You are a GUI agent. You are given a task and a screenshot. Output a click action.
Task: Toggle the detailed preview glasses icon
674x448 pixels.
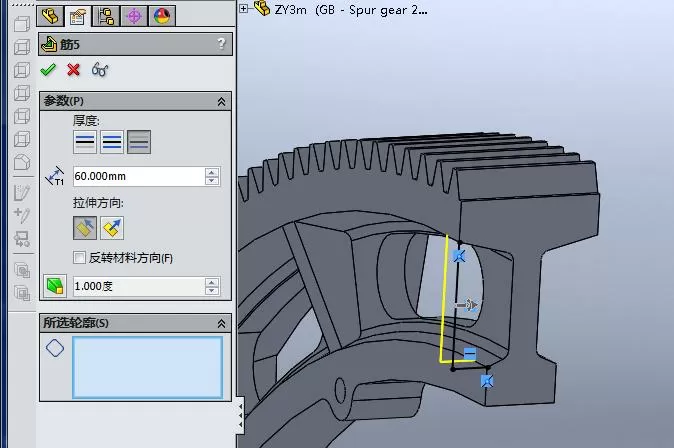point(100,70)
